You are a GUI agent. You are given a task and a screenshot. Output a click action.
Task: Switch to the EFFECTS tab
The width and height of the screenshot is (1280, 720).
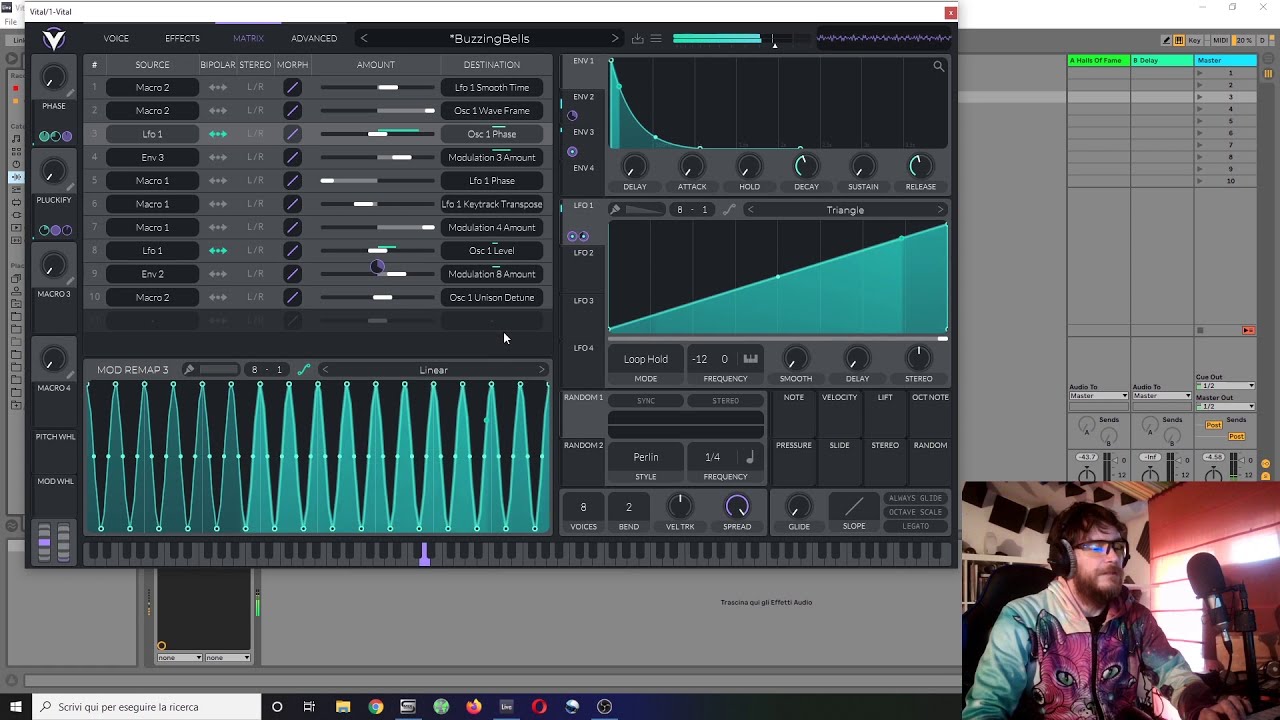pyautogui.click(x=182, y=39)
